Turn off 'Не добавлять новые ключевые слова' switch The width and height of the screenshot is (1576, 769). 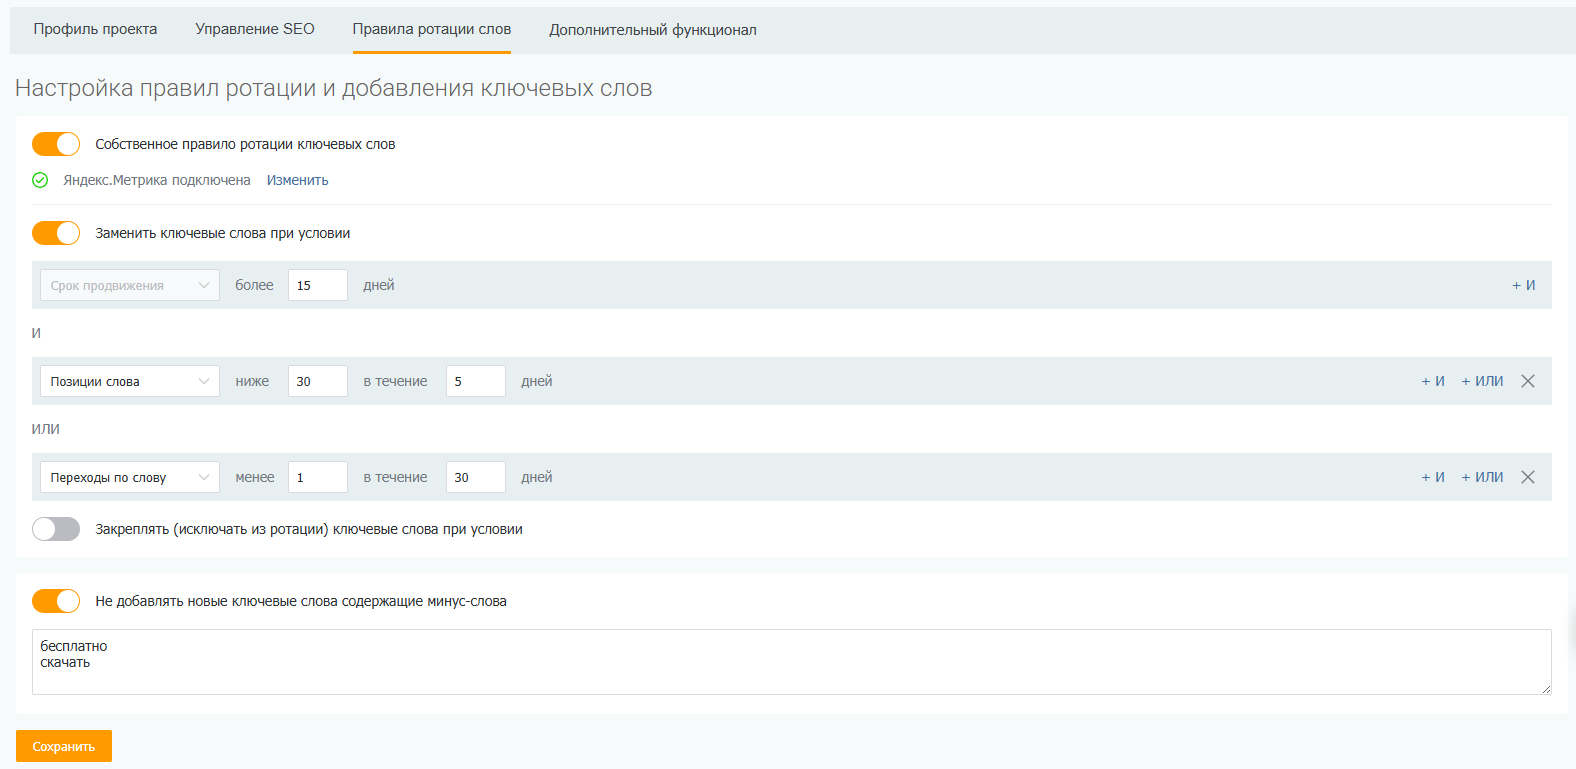(x=56, y=601)
